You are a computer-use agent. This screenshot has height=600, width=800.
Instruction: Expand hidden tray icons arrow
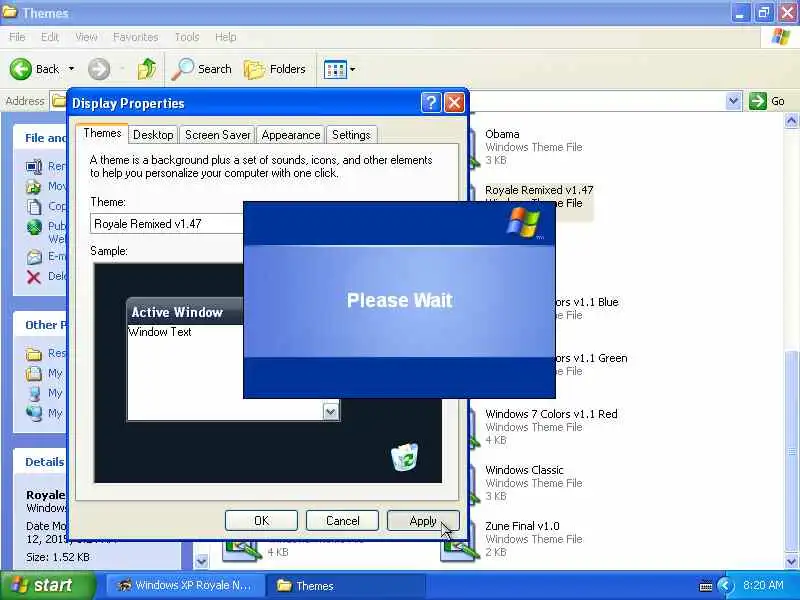pos(724,586)
